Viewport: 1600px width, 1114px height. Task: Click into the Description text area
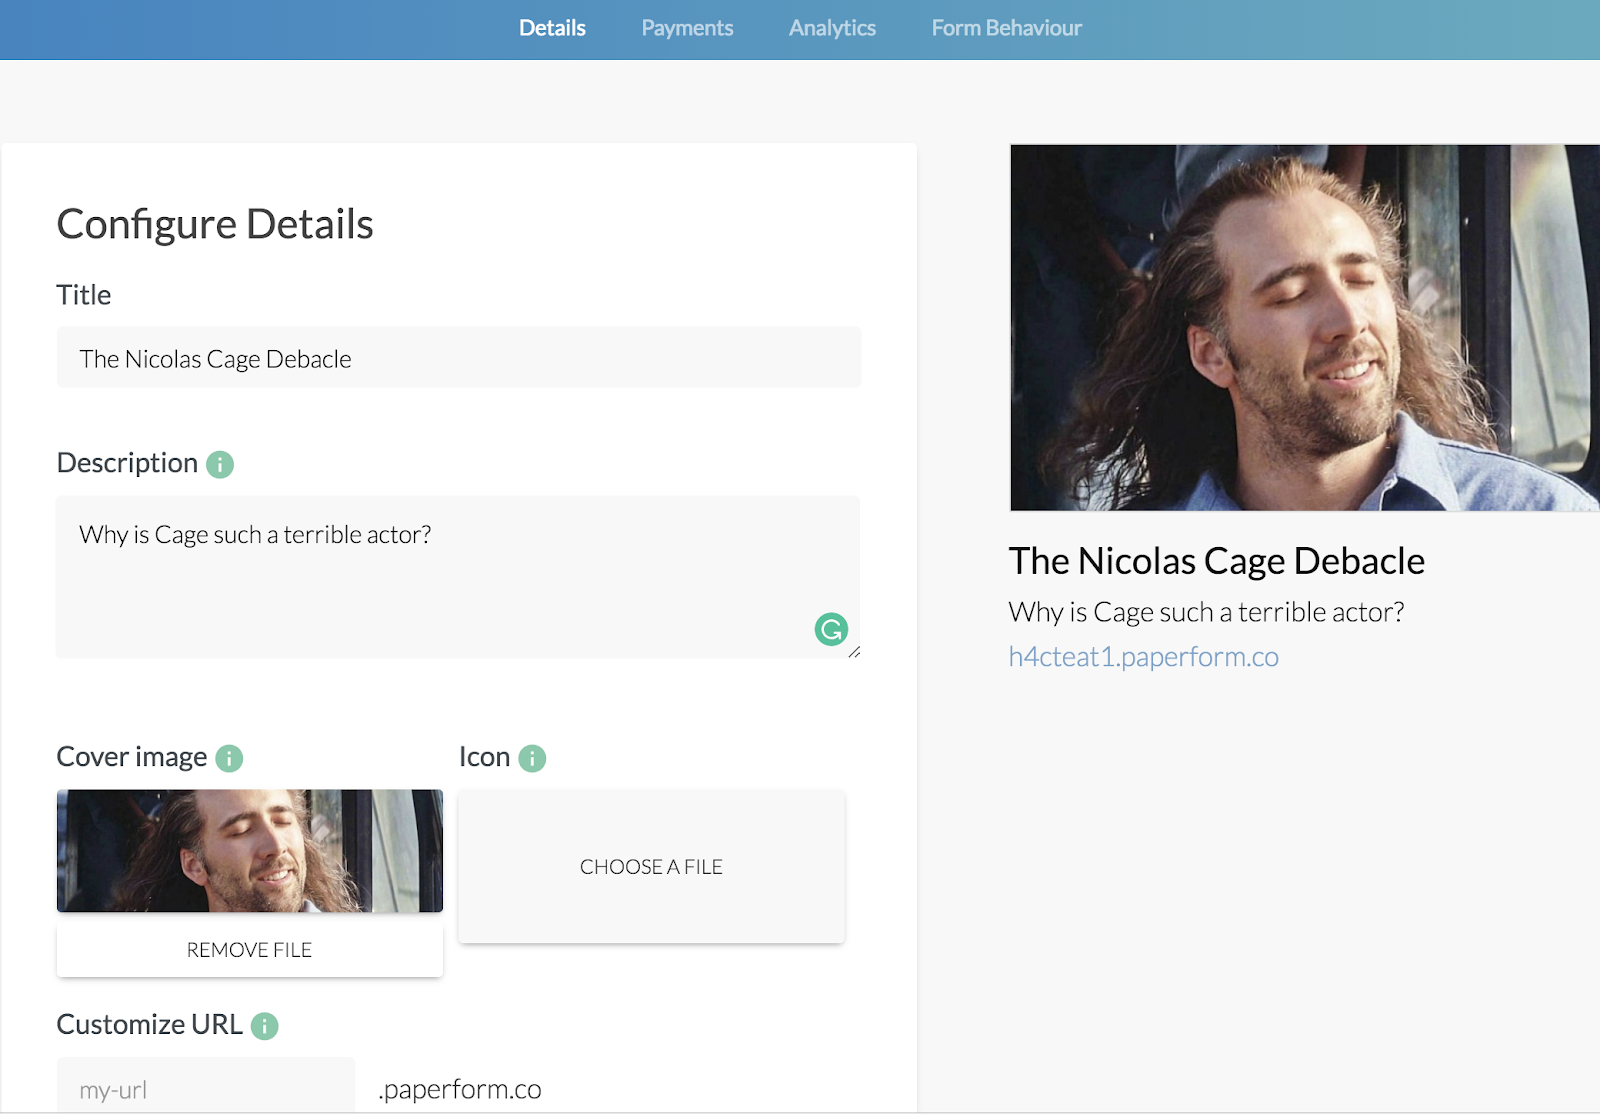click(458, 577)
